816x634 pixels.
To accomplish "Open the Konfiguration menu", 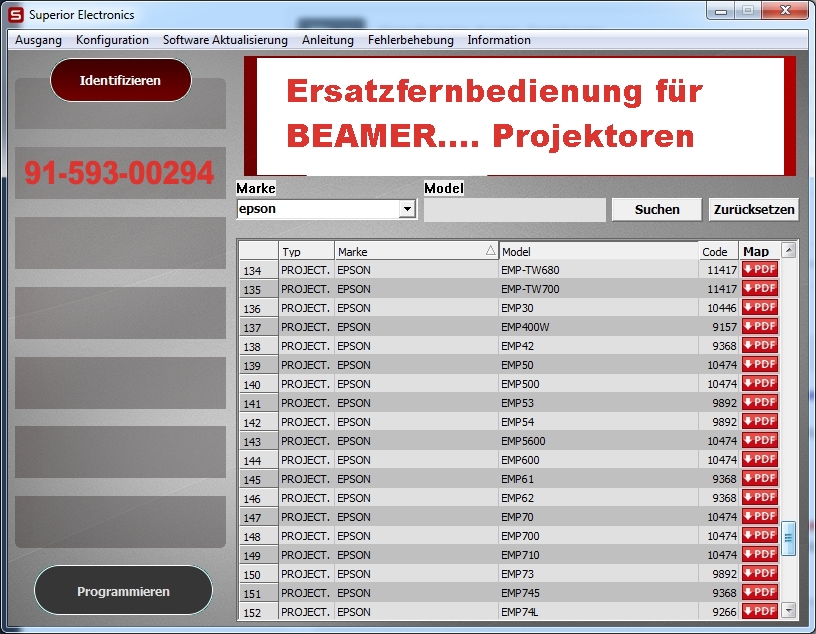I will (112, 40).
